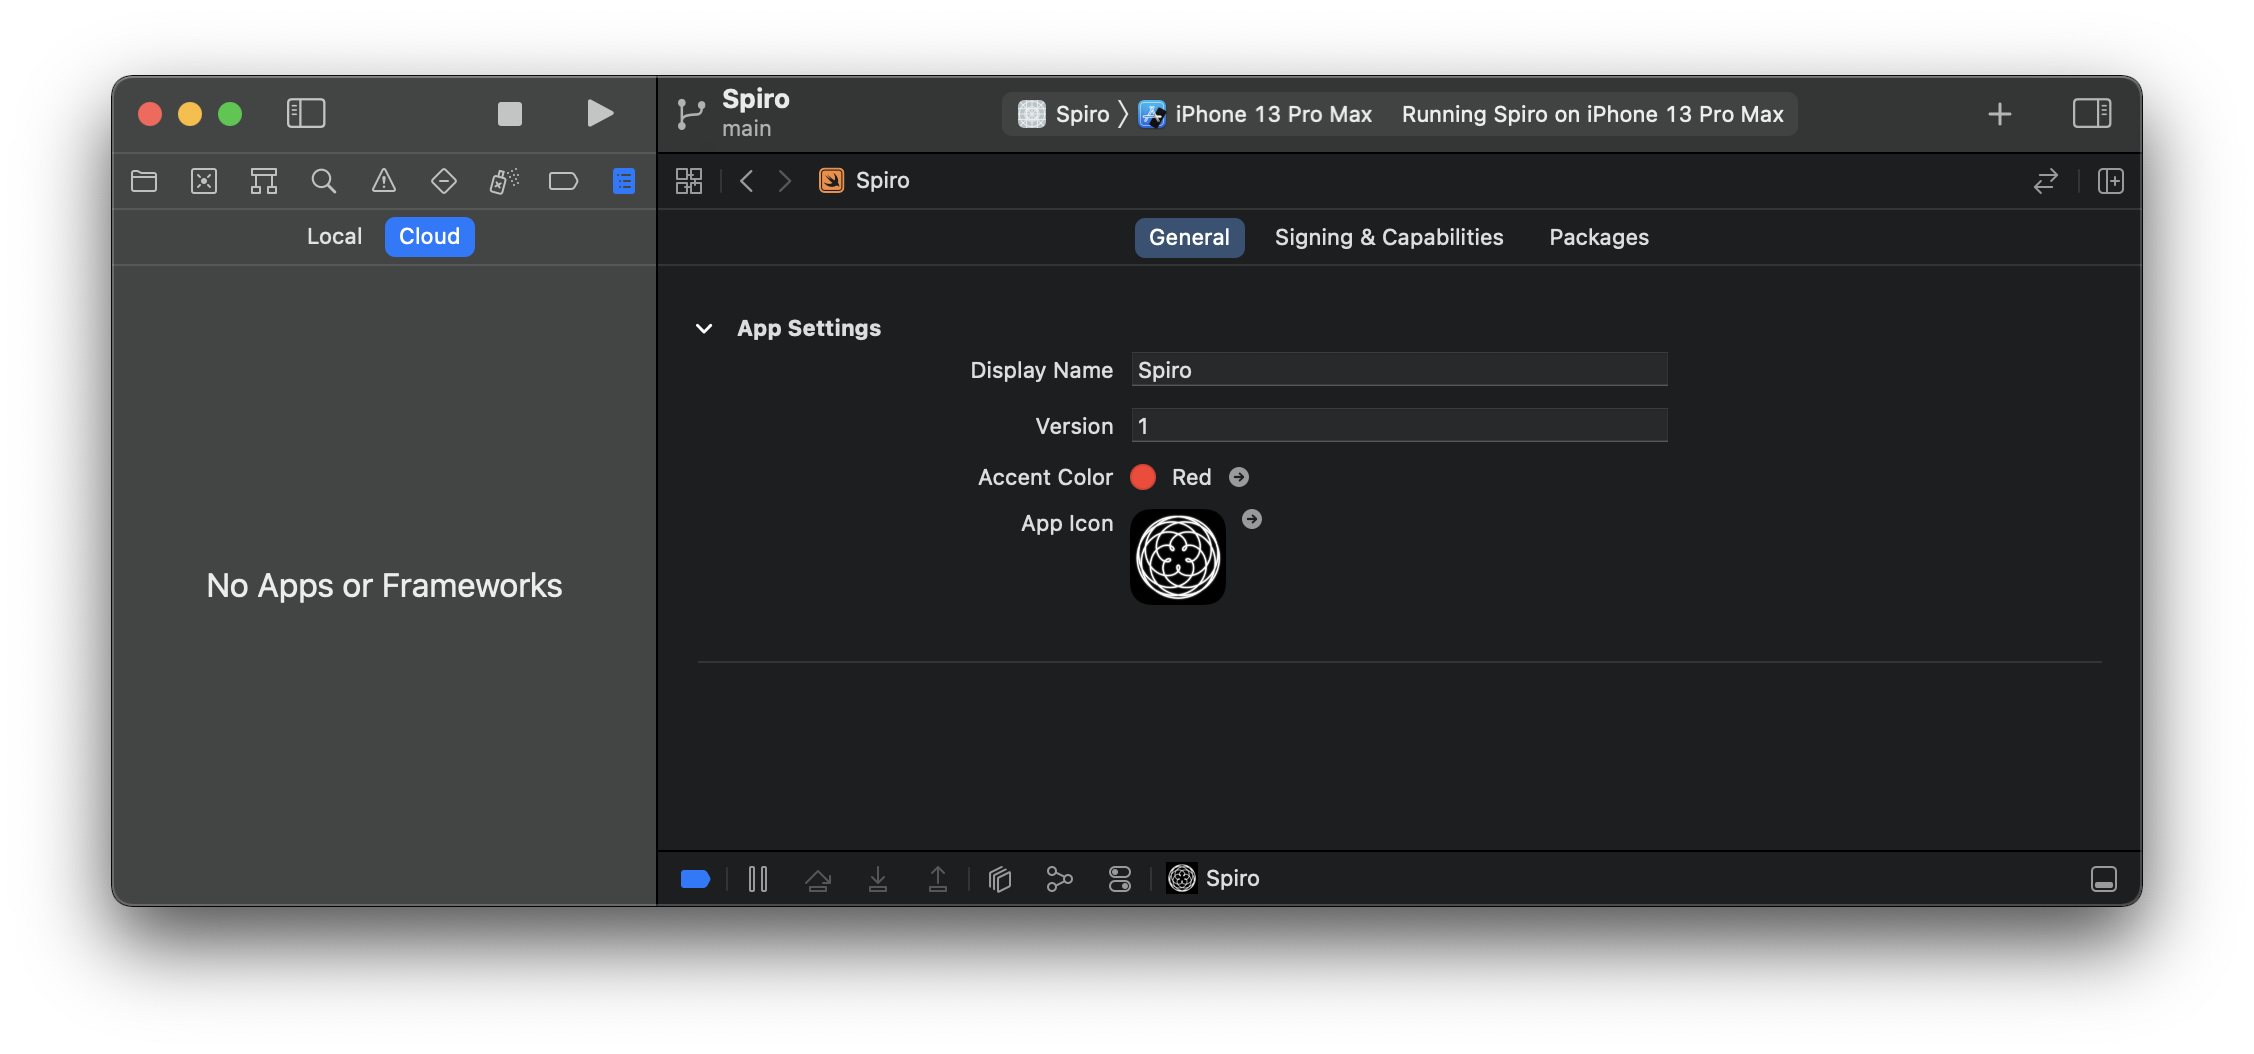The image size is (2254, 1054).
Task: Click the App Icon thumbnail
Action: tap(1178, 557)
